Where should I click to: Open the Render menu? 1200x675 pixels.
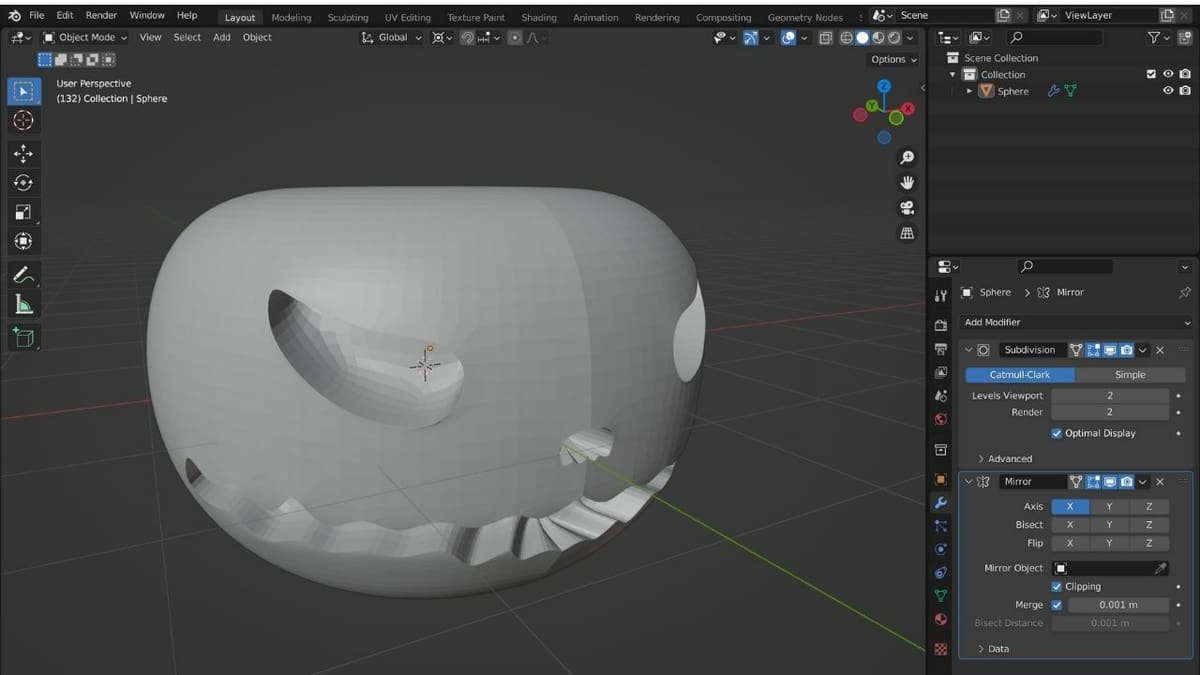(101, 15)
